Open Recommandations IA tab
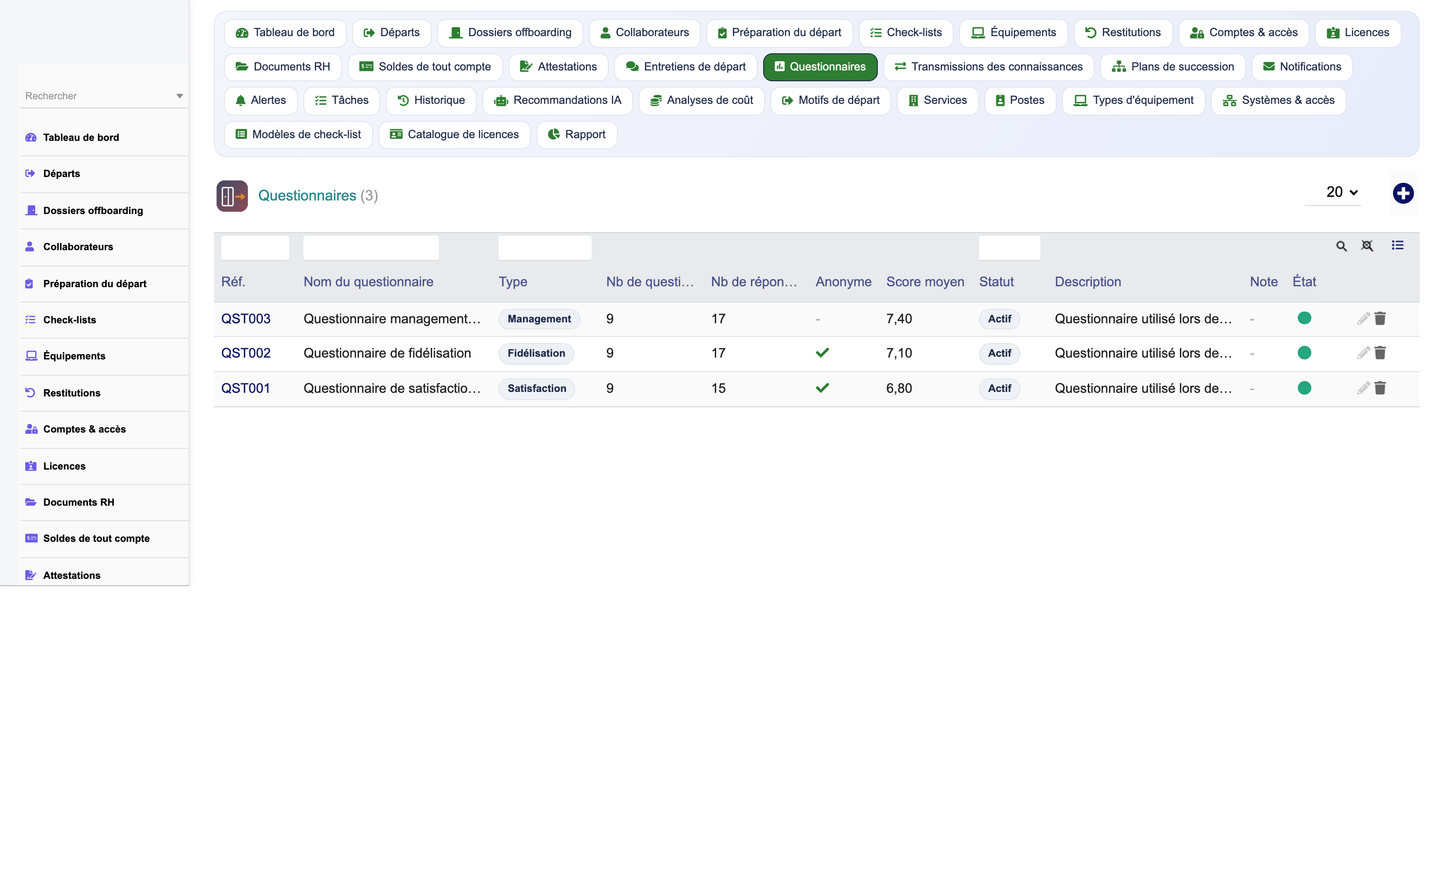The width and height of the screenshot is (1445, 894). pyautogui.click(x=557, y=101)
